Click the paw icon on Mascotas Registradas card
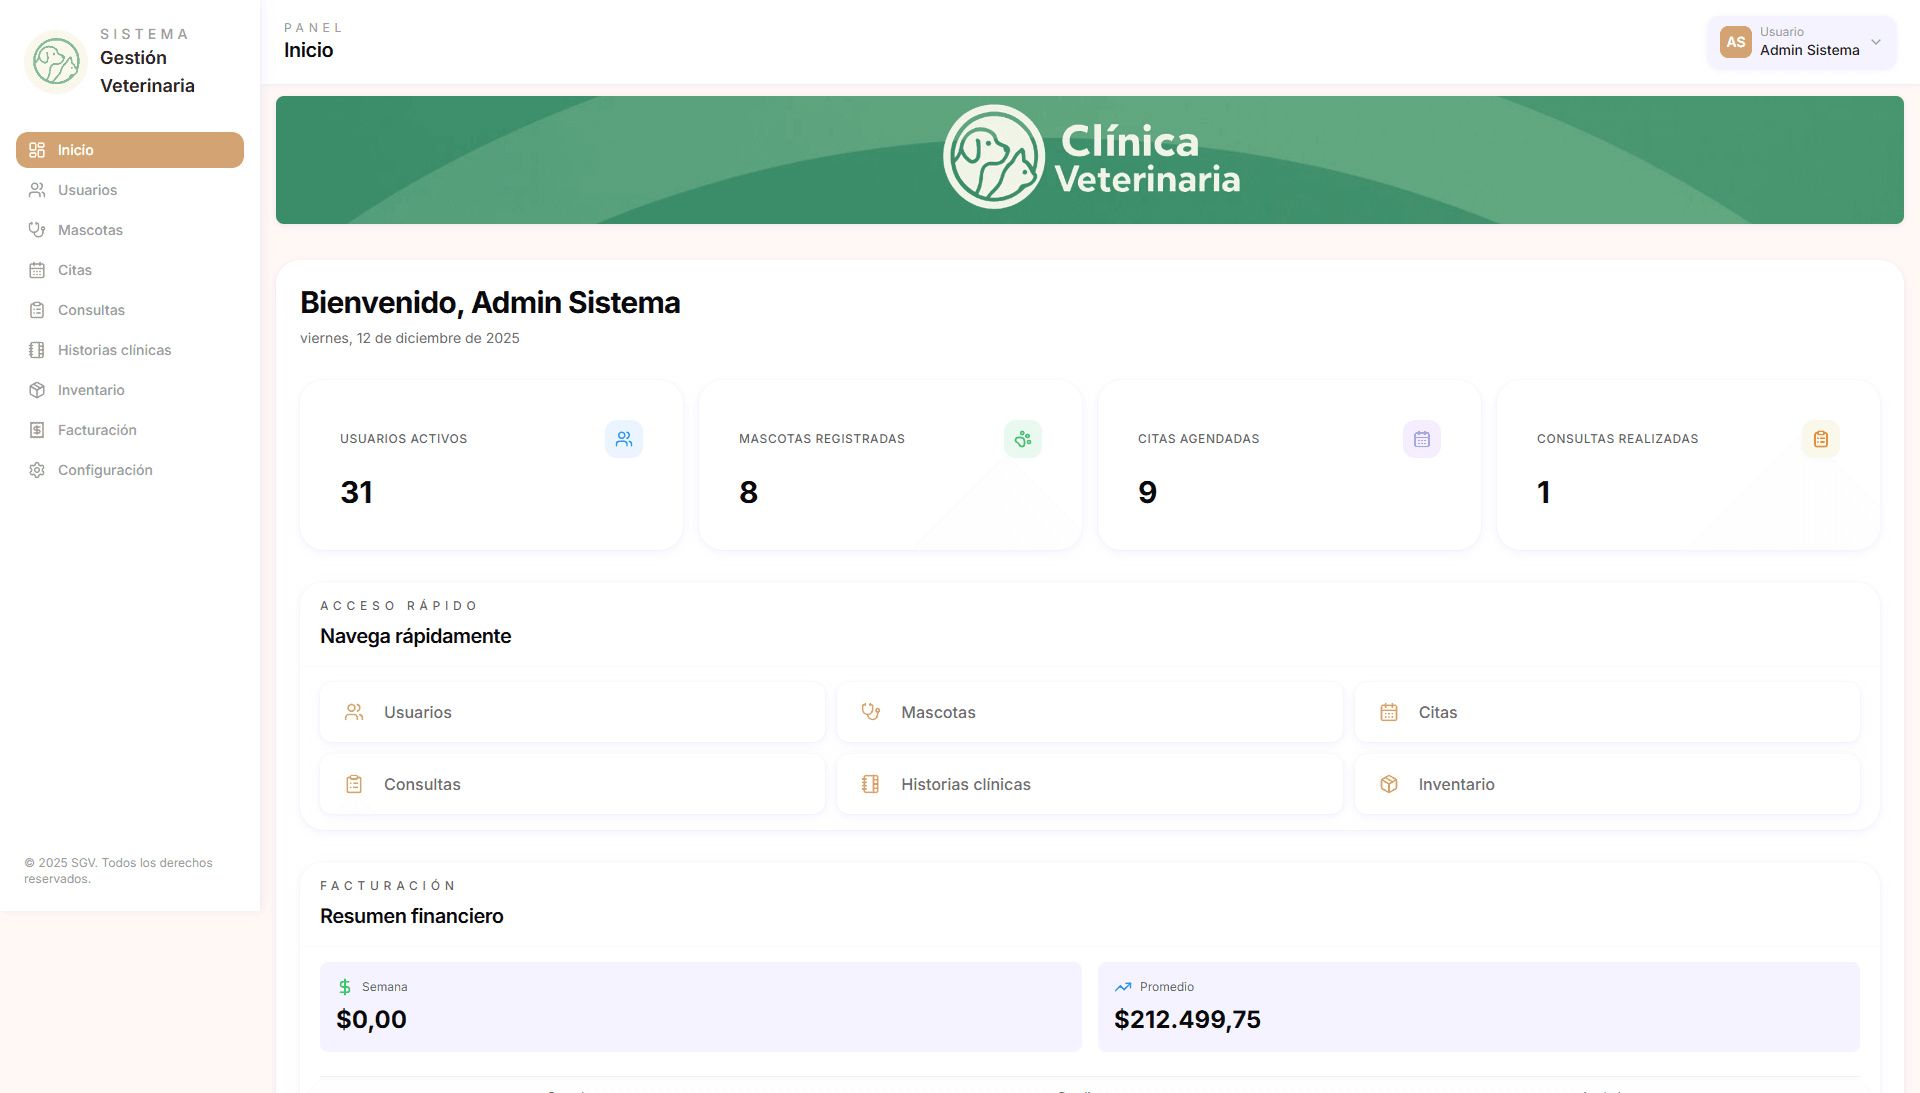 click(x=1022, y=439)
